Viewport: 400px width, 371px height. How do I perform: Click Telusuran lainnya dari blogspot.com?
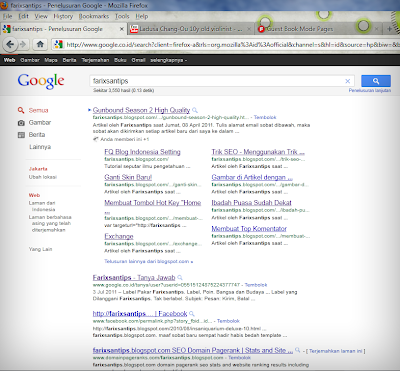coord(149,261)
